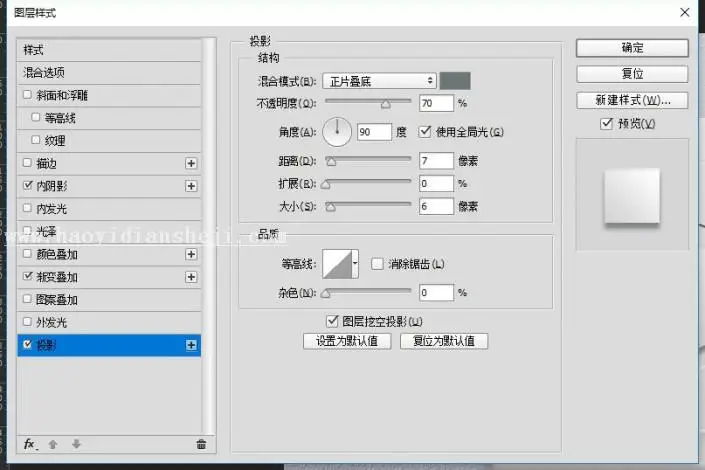Click the 大小 value field

436,206
